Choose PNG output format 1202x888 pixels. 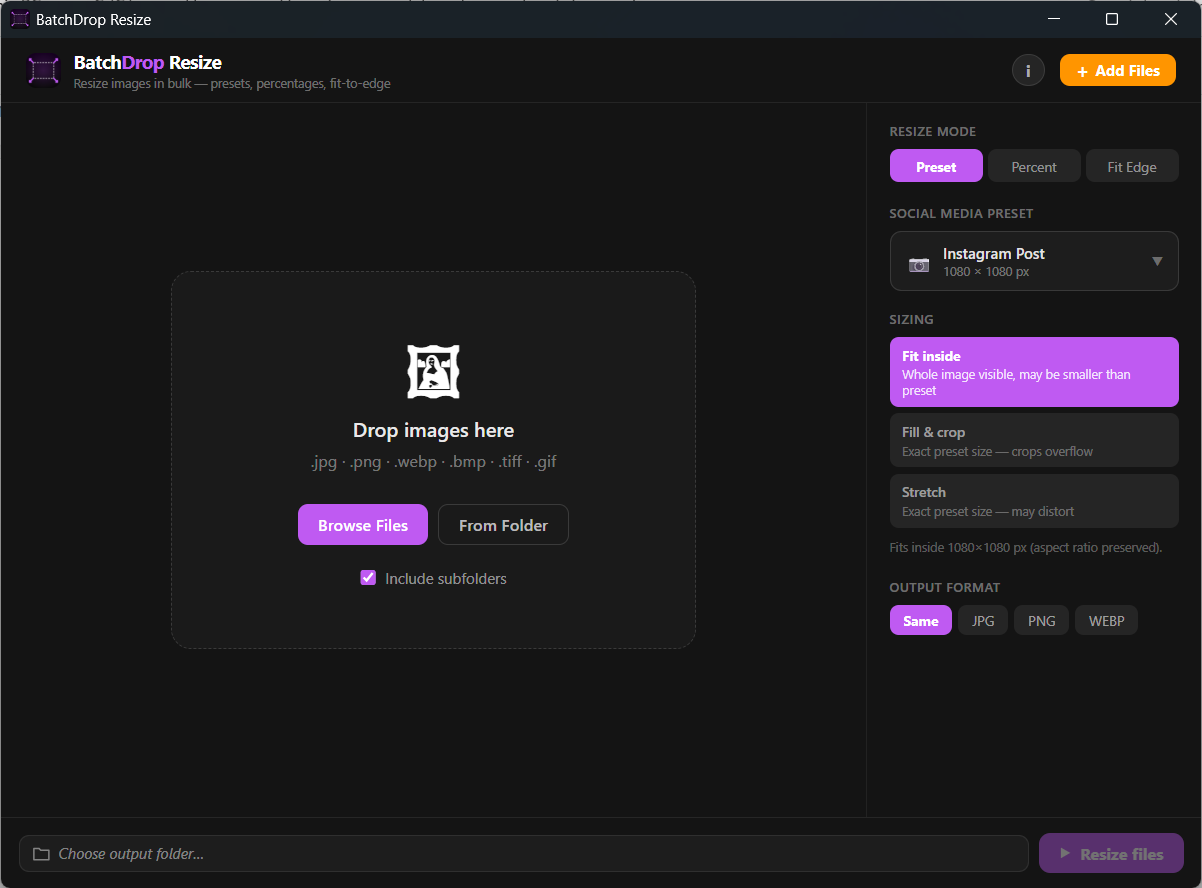coord(1041,620)
